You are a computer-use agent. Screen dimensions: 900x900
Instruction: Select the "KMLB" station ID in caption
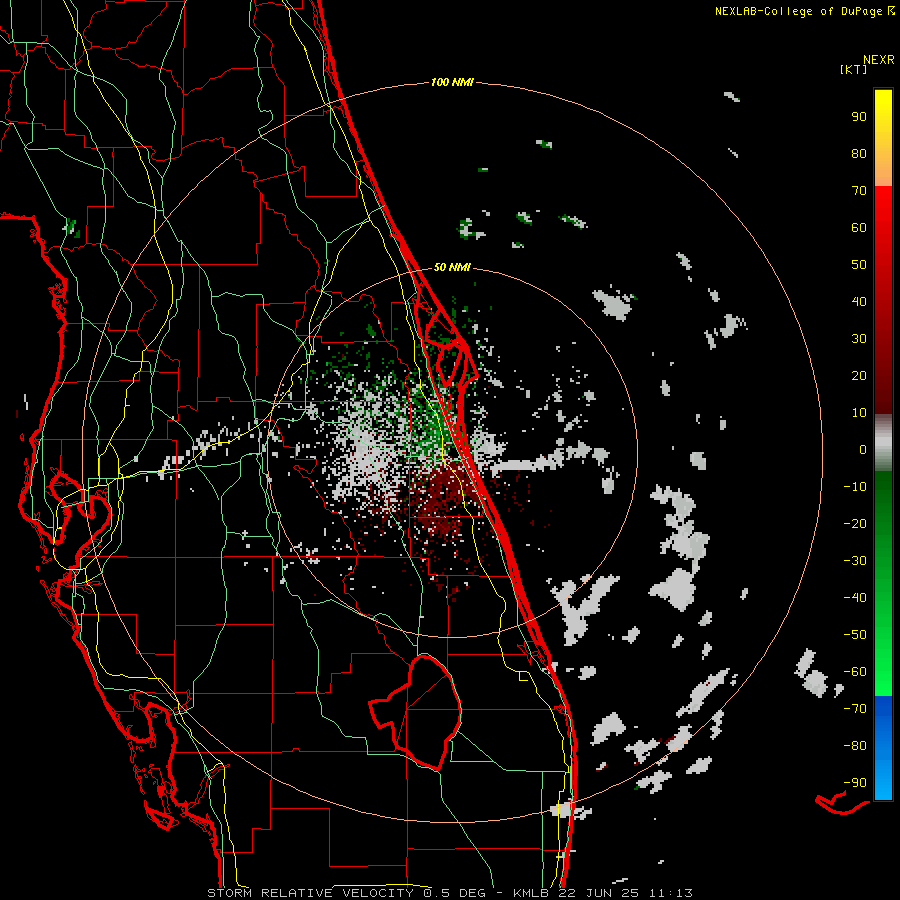pos(531,893)
